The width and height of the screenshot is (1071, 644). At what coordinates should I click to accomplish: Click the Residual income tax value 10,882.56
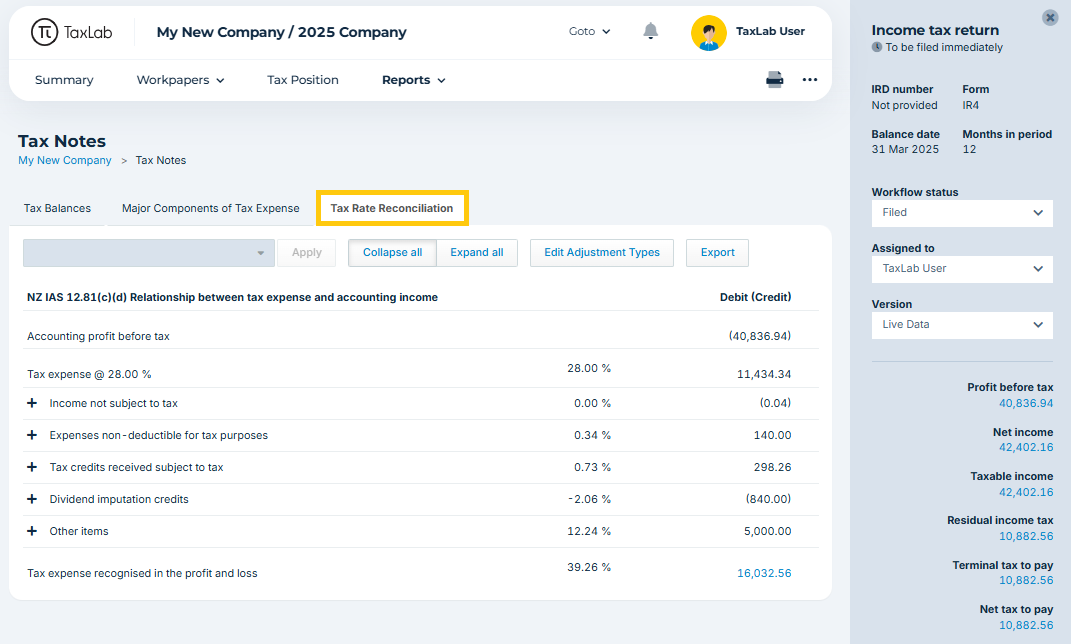coord(1026,537)
